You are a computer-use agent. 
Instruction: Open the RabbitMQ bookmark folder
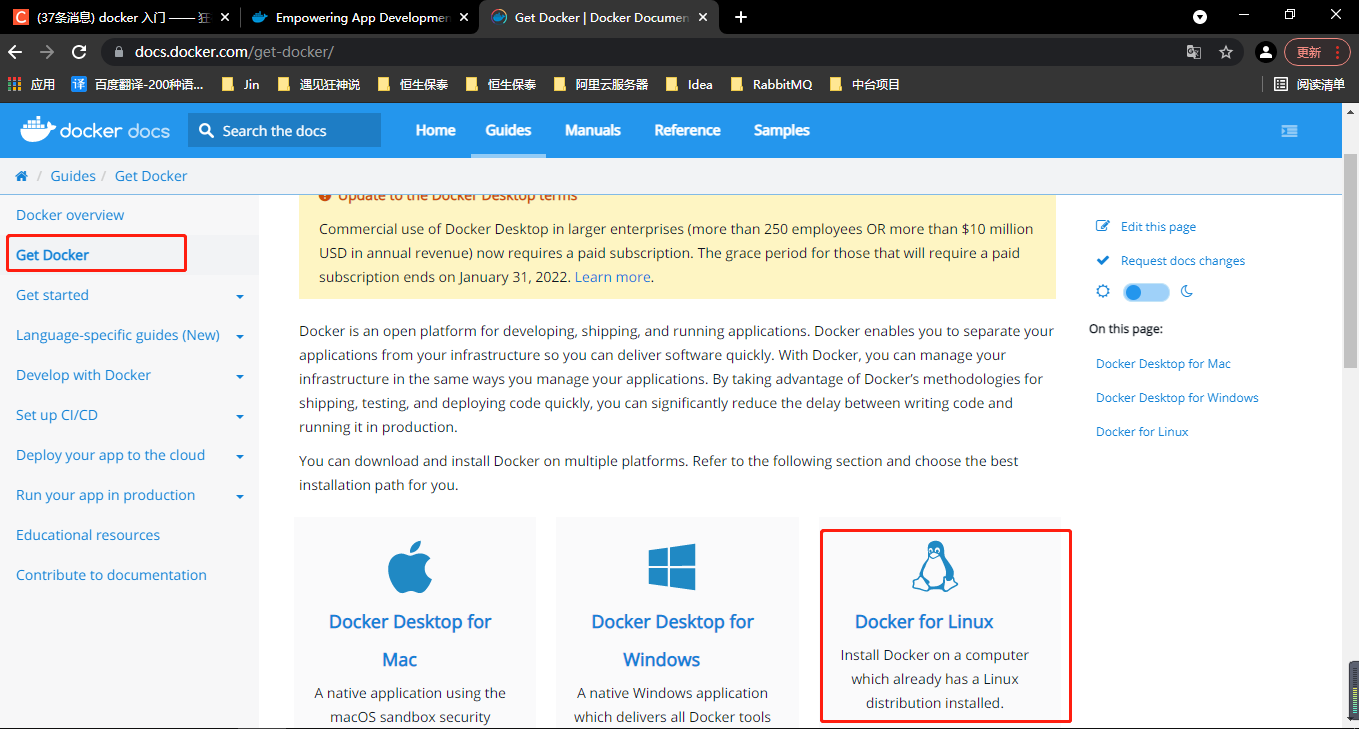click(x=771, y=85)
